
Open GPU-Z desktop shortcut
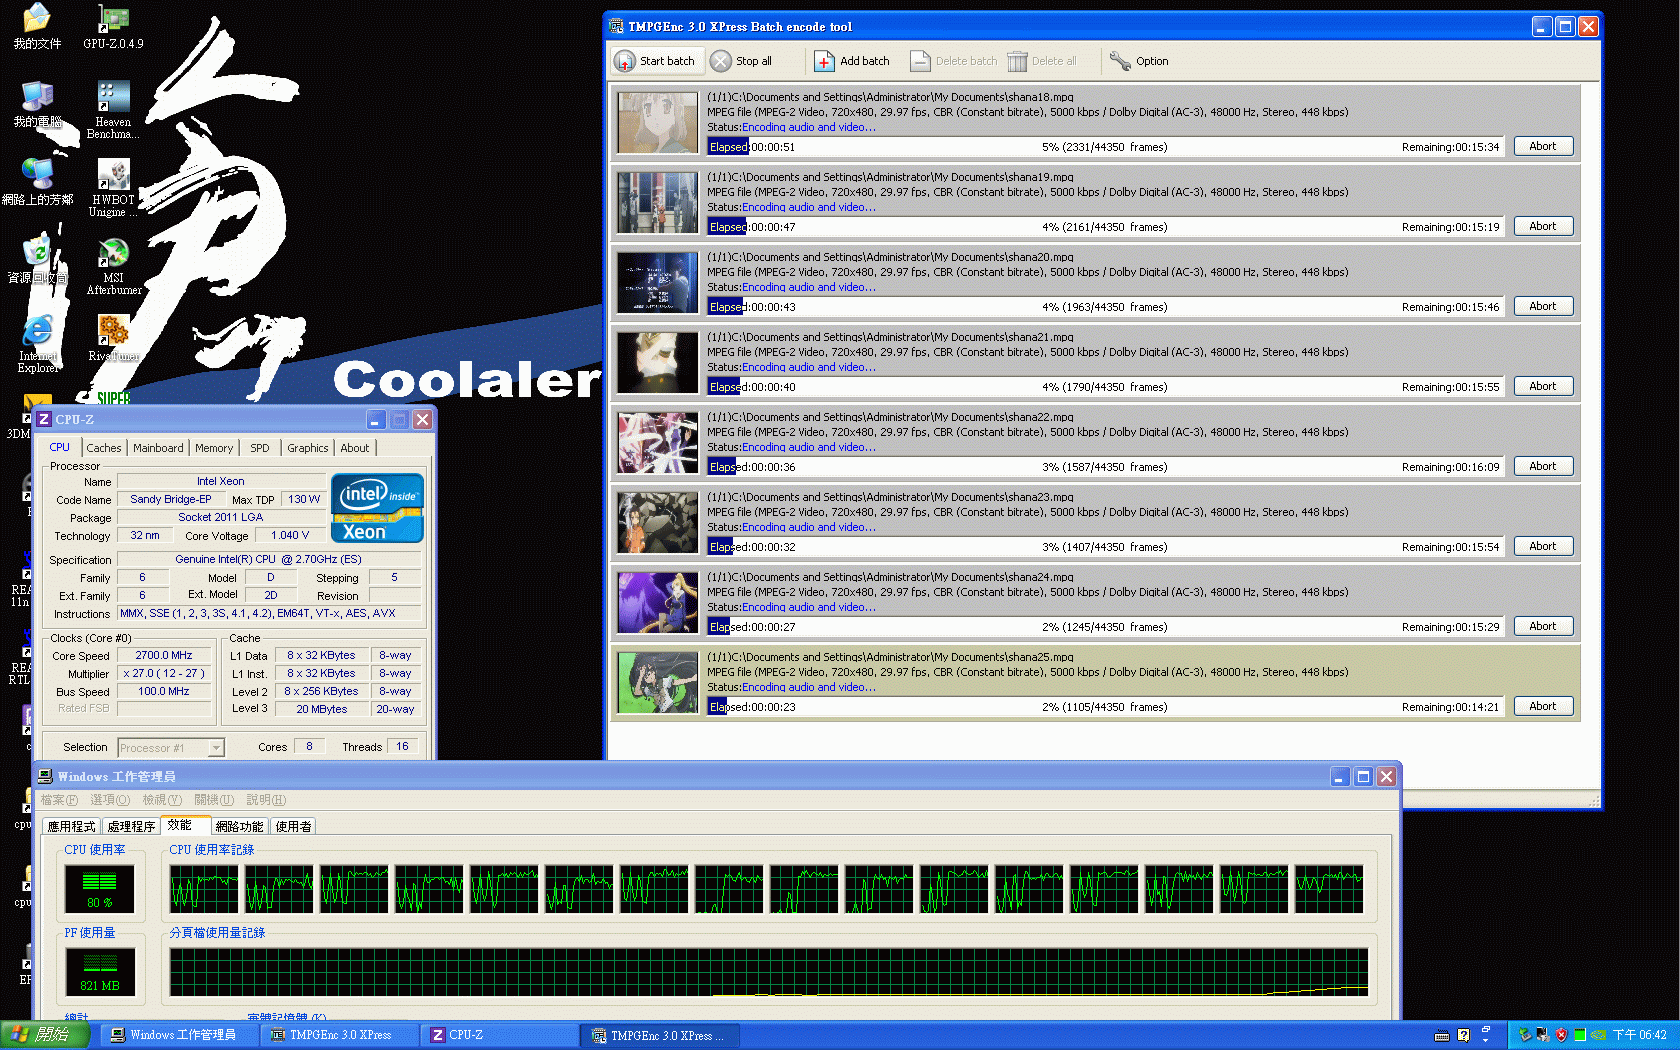113,22
